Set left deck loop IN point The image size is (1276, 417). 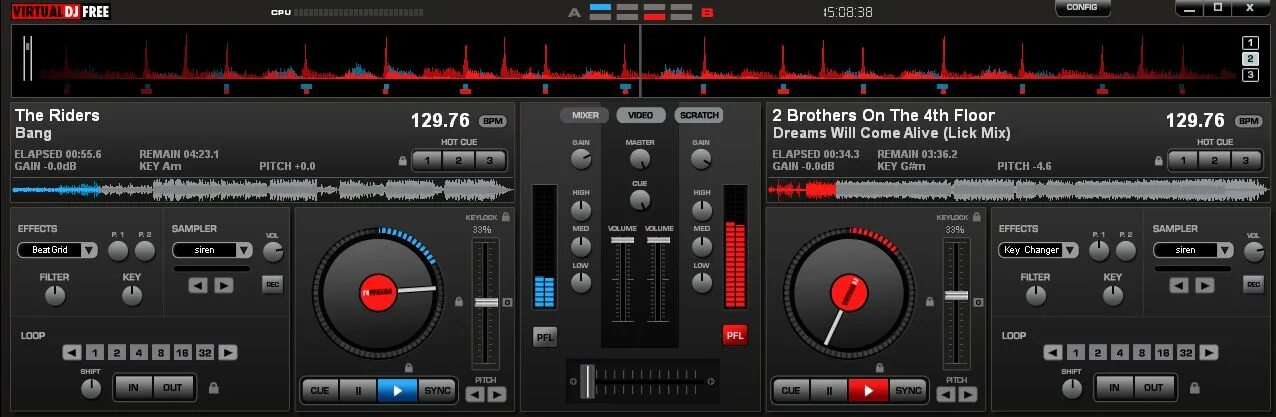(134, 388)
